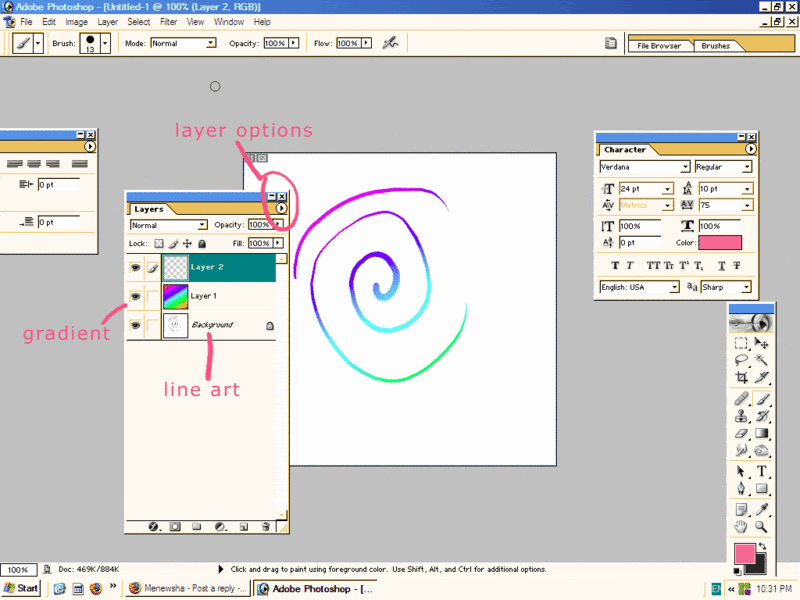Hide the Background layer
Viewport: 800px width, 600px height.
[x=135, y=325]
